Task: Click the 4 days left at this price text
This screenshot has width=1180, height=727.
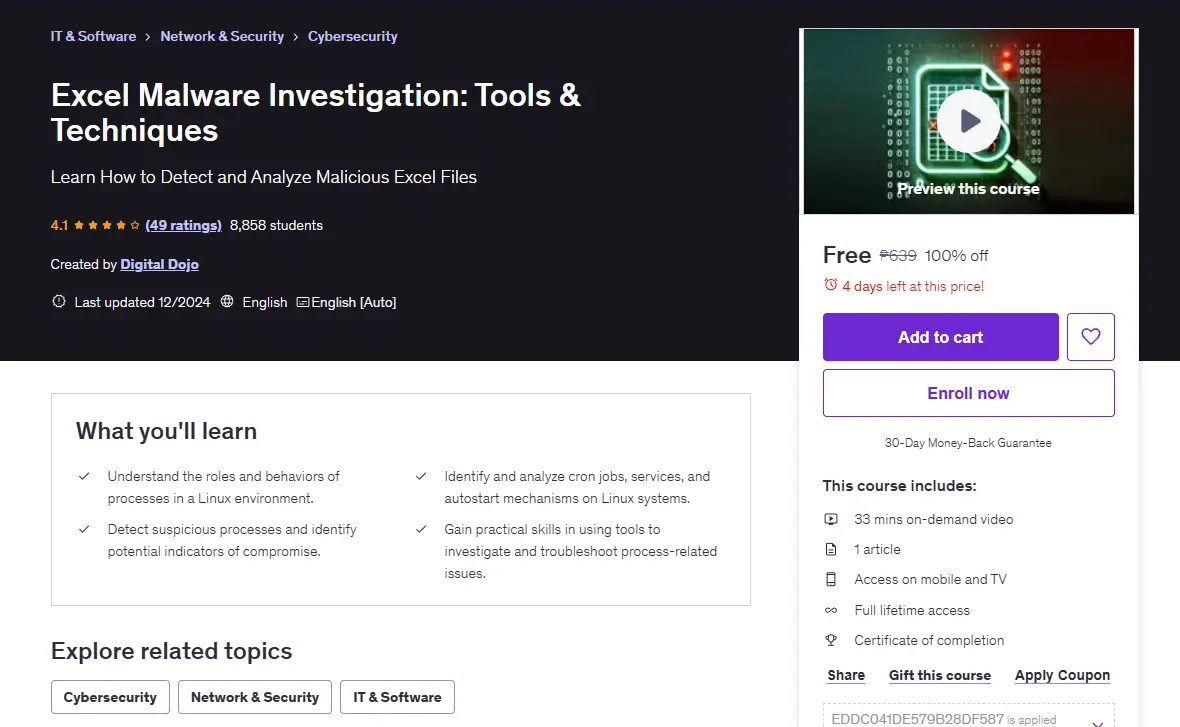Action: [913, 286]
